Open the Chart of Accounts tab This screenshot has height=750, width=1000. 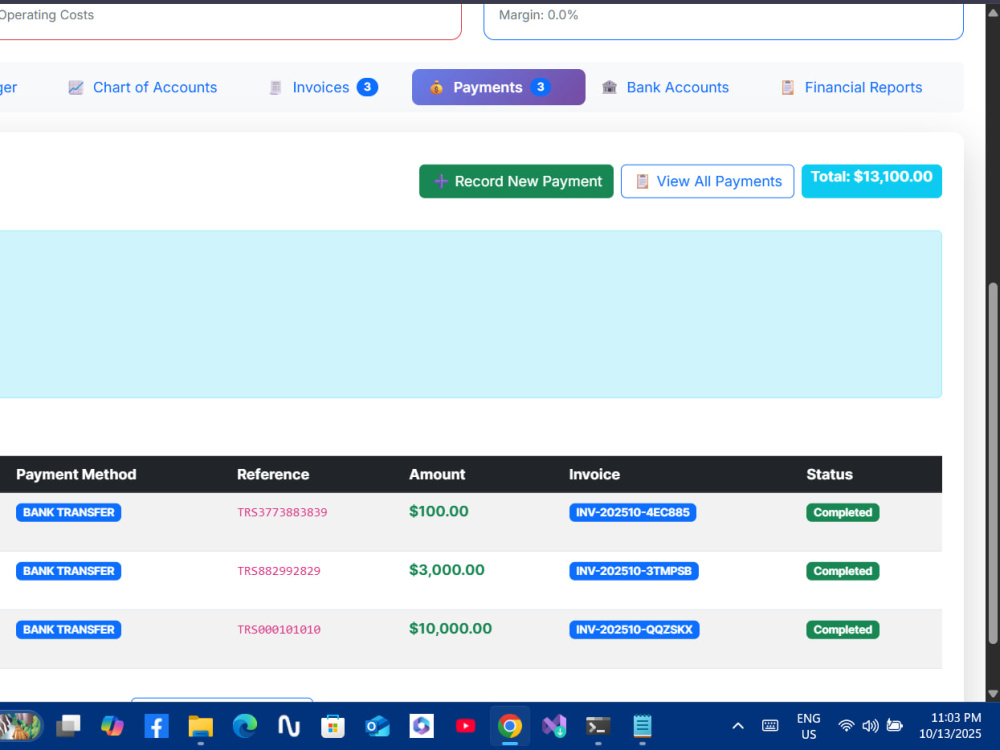click(x=142, y=87)
